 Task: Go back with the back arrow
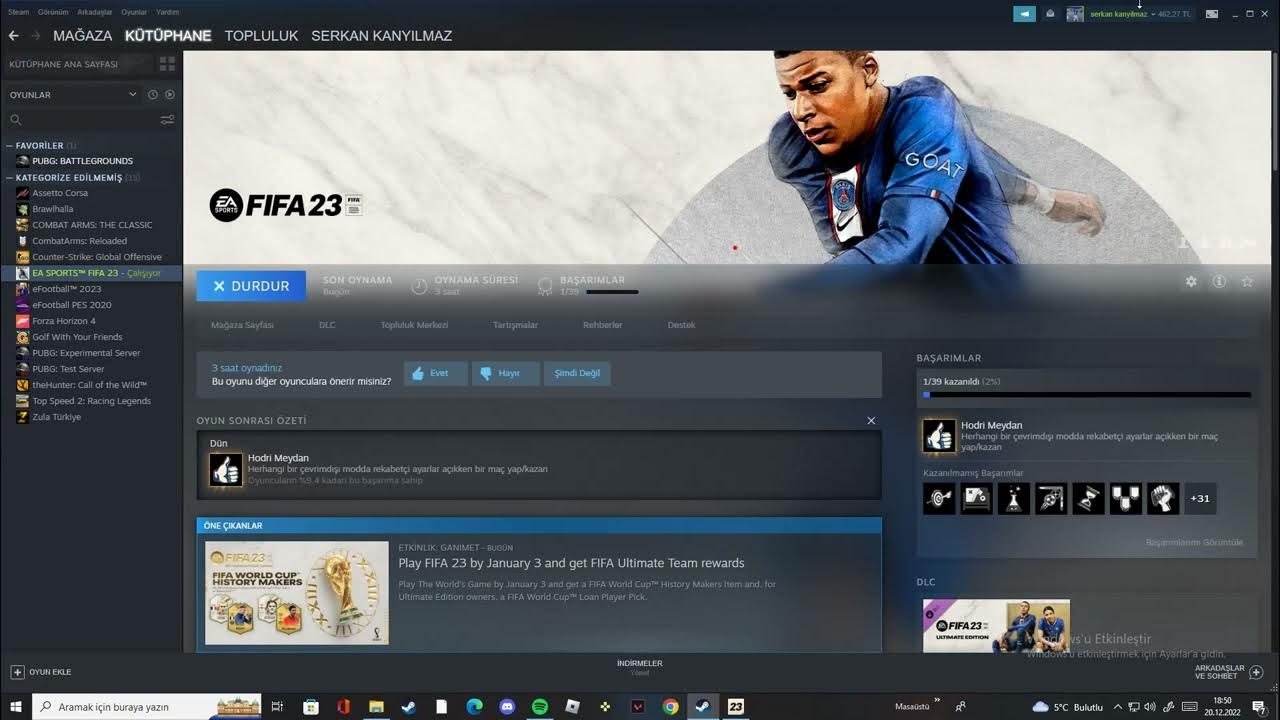pos(13,35)
